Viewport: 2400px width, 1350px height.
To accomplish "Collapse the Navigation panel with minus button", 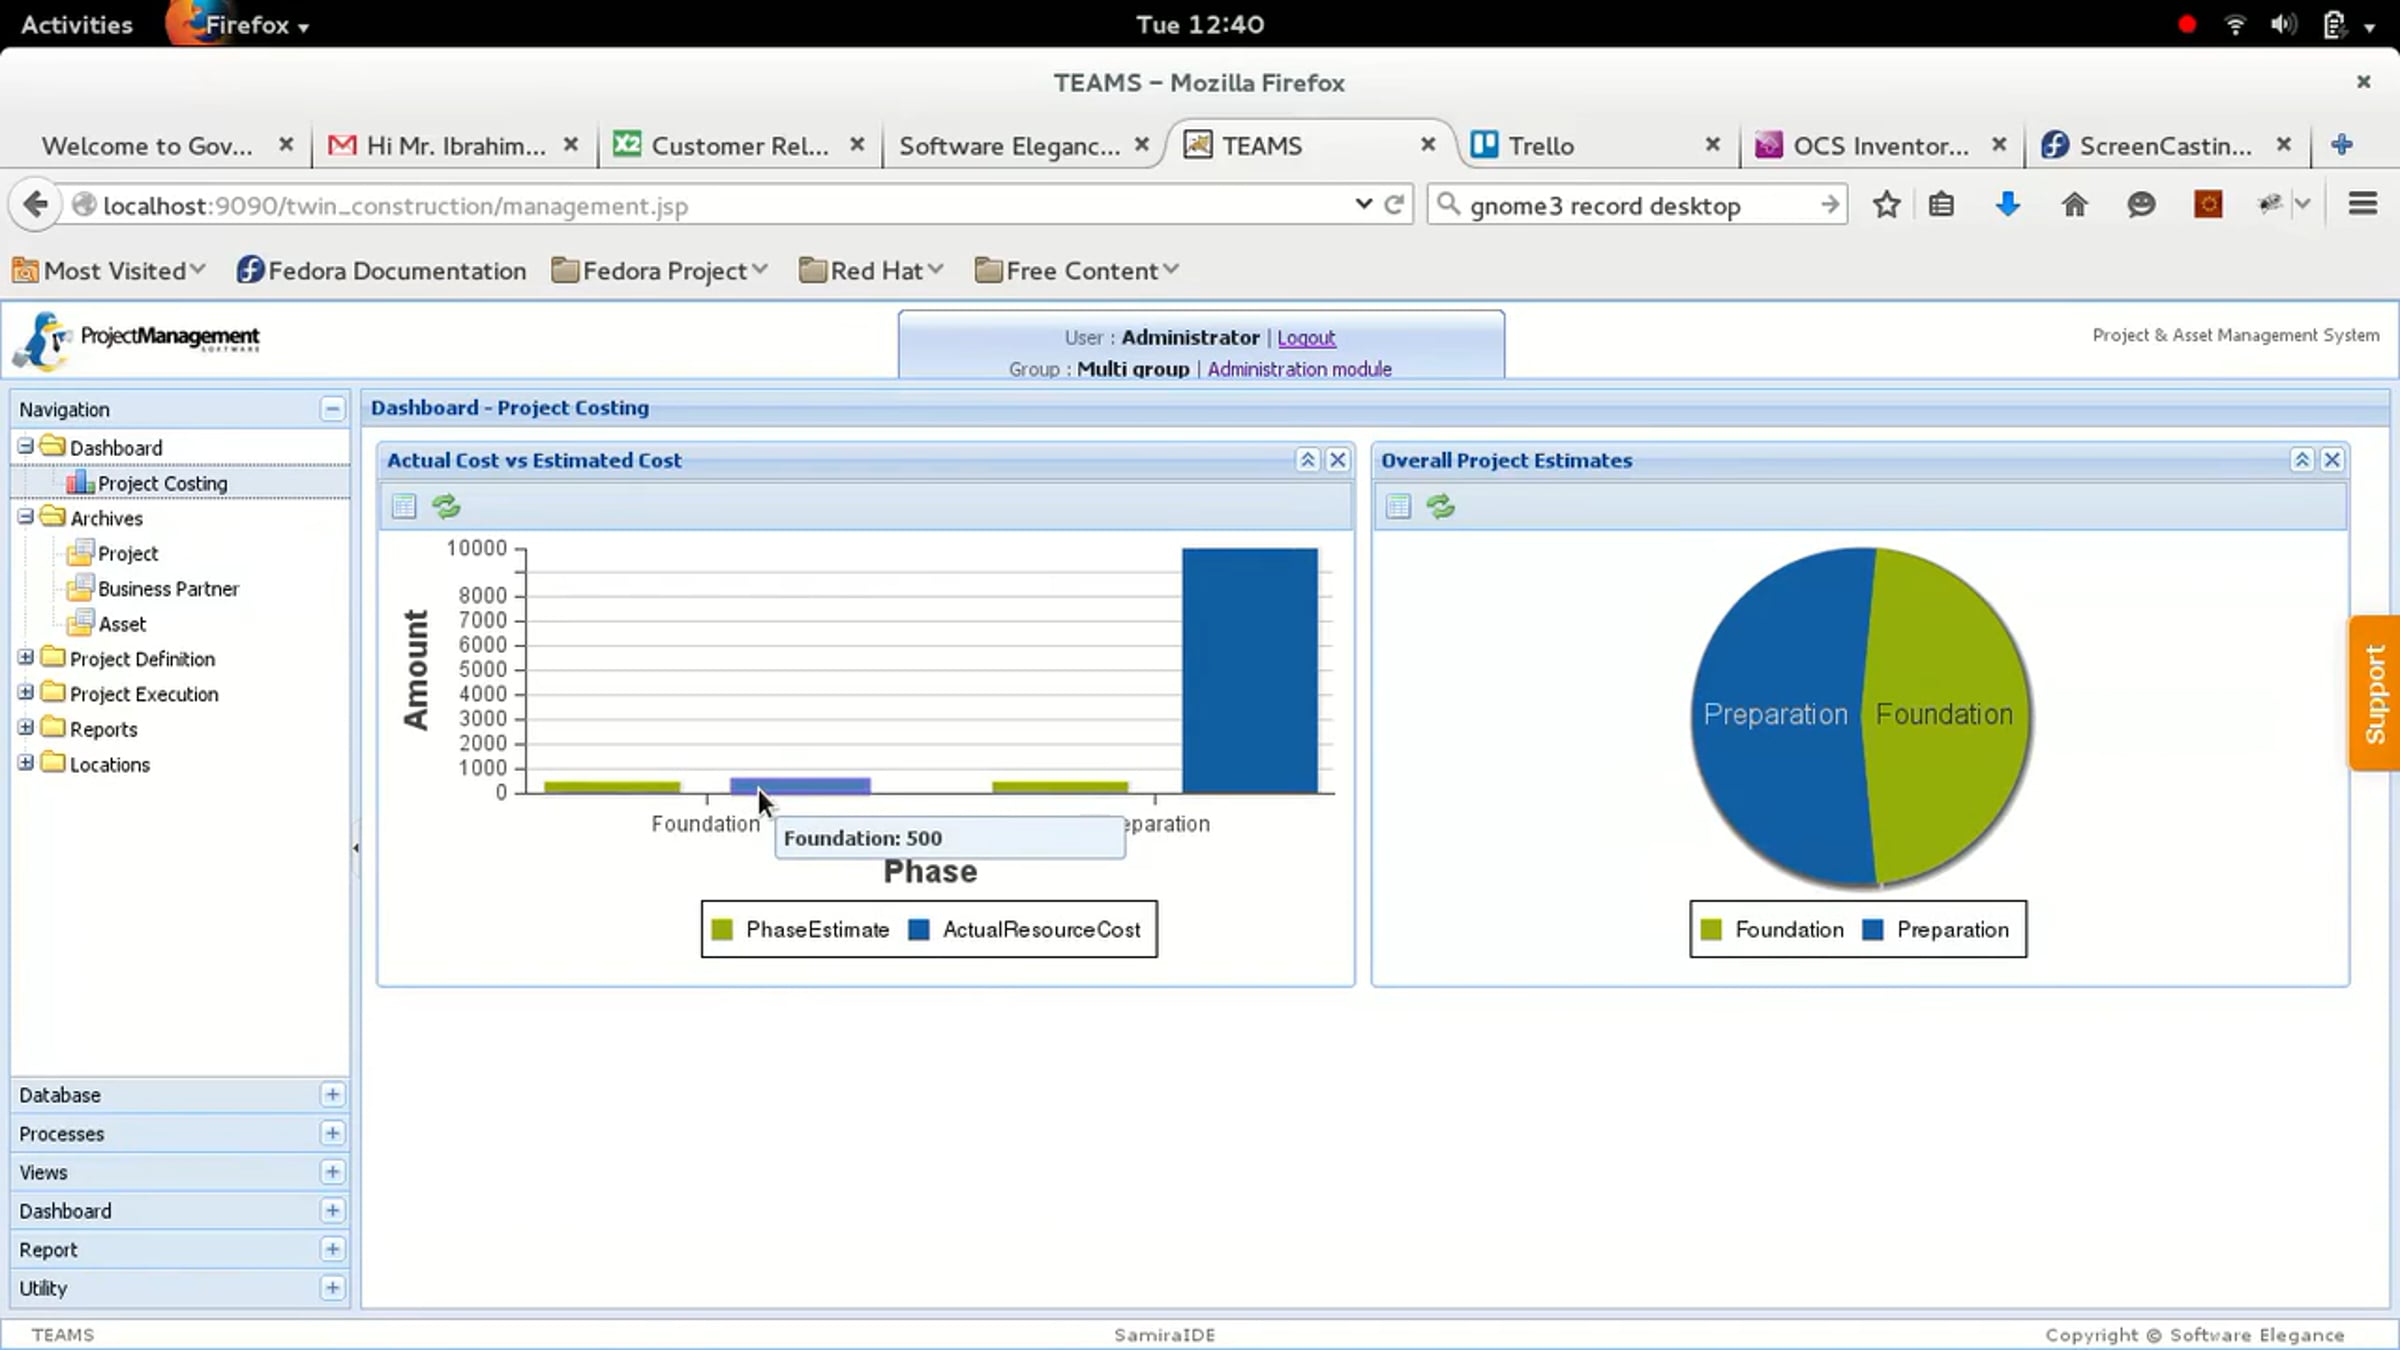I will [x=332, y=409].
